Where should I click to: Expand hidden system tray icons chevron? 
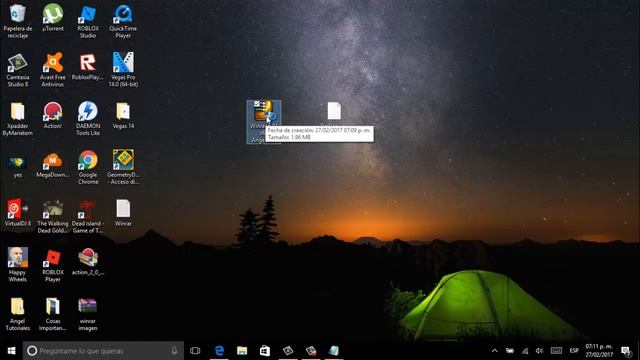(x=495, y=351)
